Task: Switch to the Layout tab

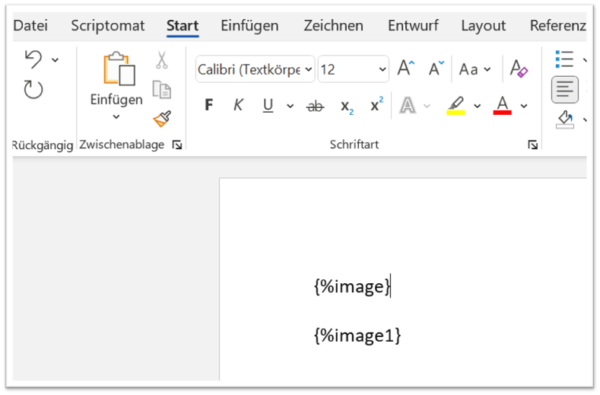Action: click(483, 26)
